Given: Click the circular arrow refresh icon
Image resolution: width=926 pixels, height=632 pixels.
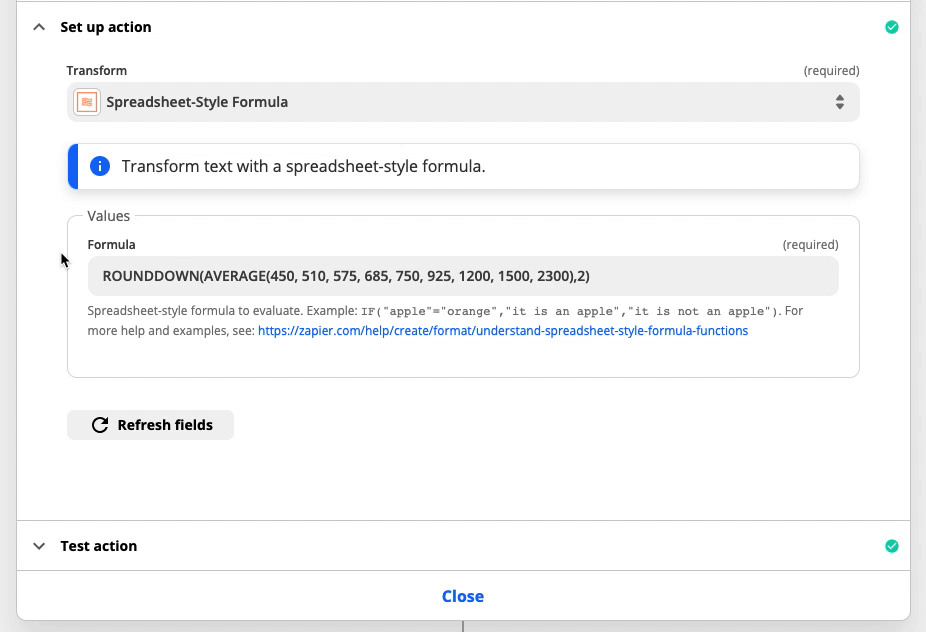Looking at the screenshot, I should tap(100, 425).
